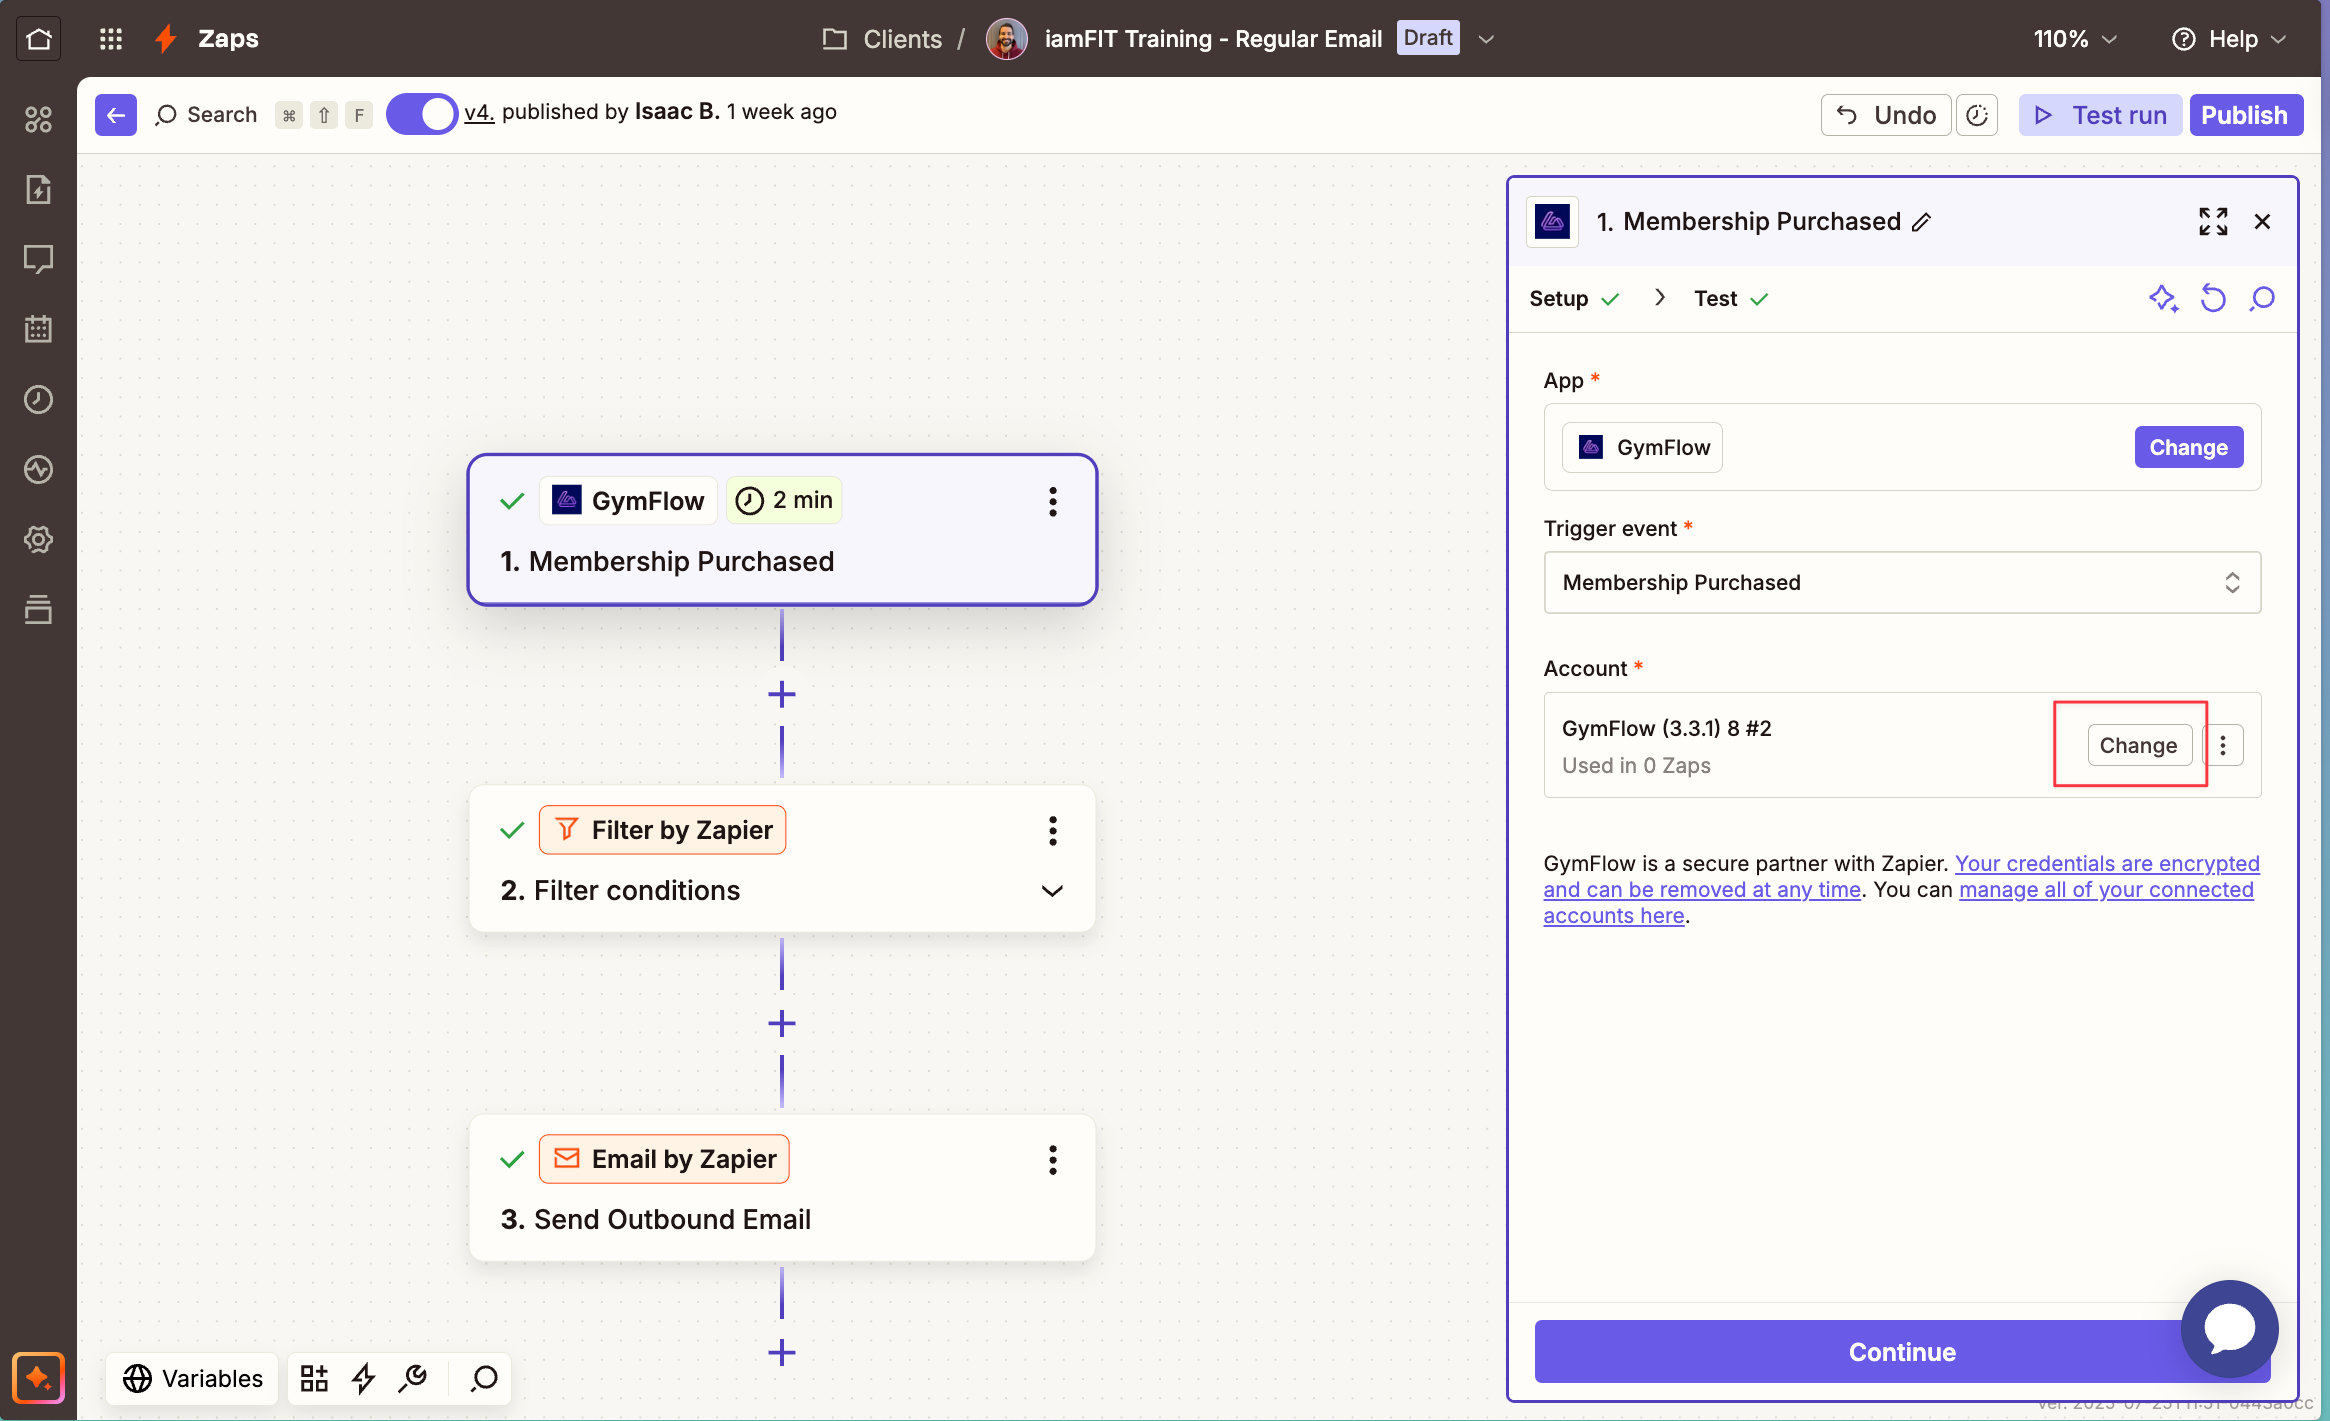Click Change button for the account
Screen dimensions: 2330x1421
coord(2139,745)
